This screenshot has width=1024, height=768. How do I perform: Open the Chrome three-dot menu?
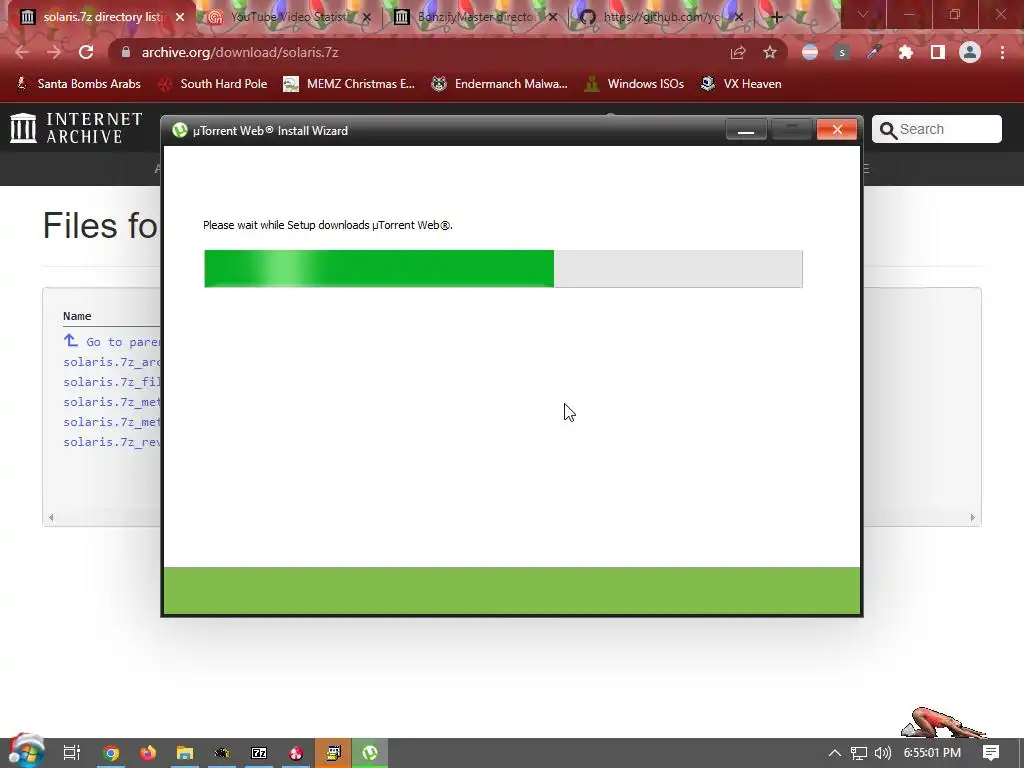pos(1002,52)
